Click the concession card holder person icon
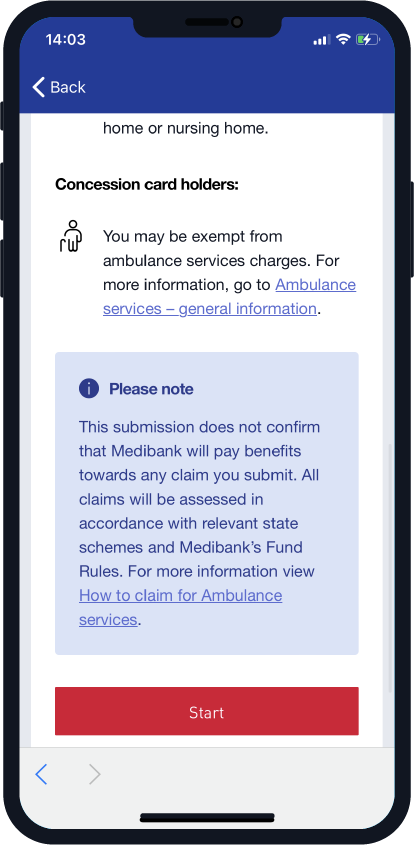414x845 pixels. (71, 236)
